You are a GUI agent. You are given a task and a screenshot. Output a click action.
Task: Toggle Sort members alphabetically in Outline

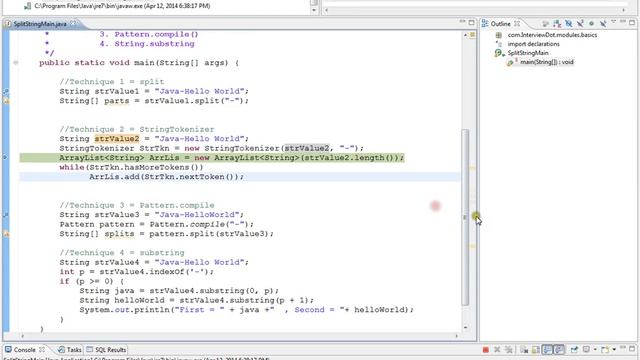coord(557,24)
